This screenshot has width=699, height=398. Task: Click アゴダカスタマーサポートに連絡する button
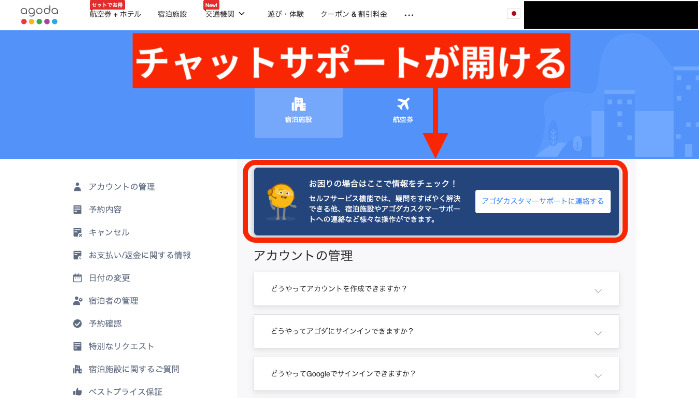click(543, 201)
